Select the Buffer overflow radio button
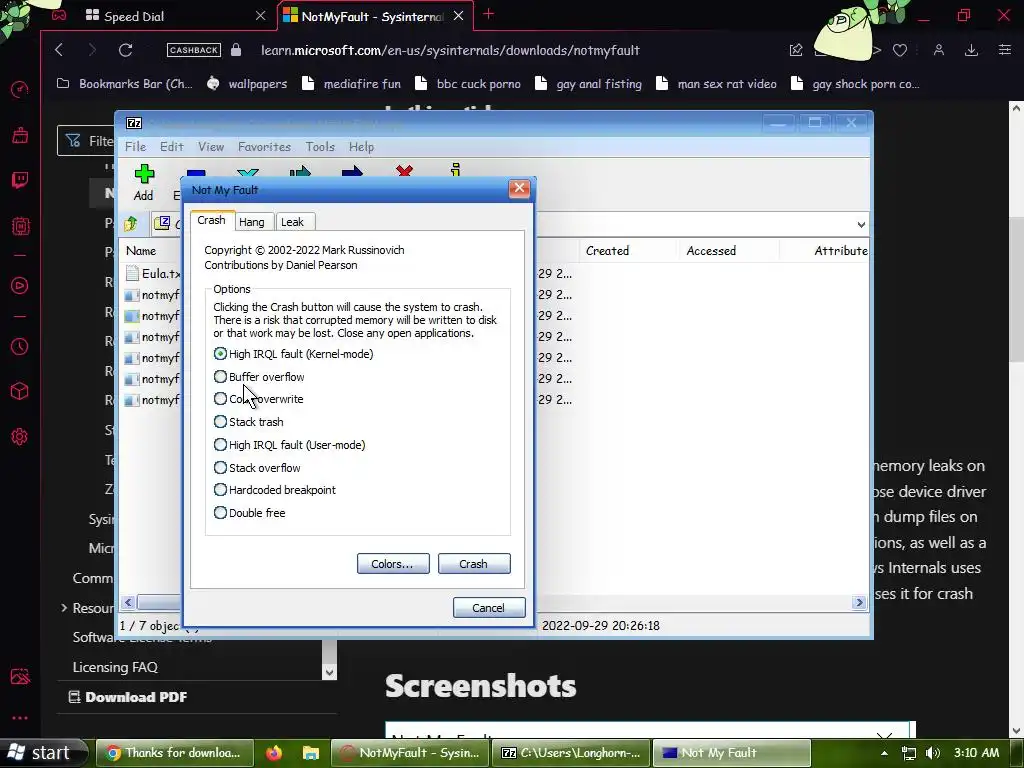Screen dimensions: 1024x768 [220, 377]
